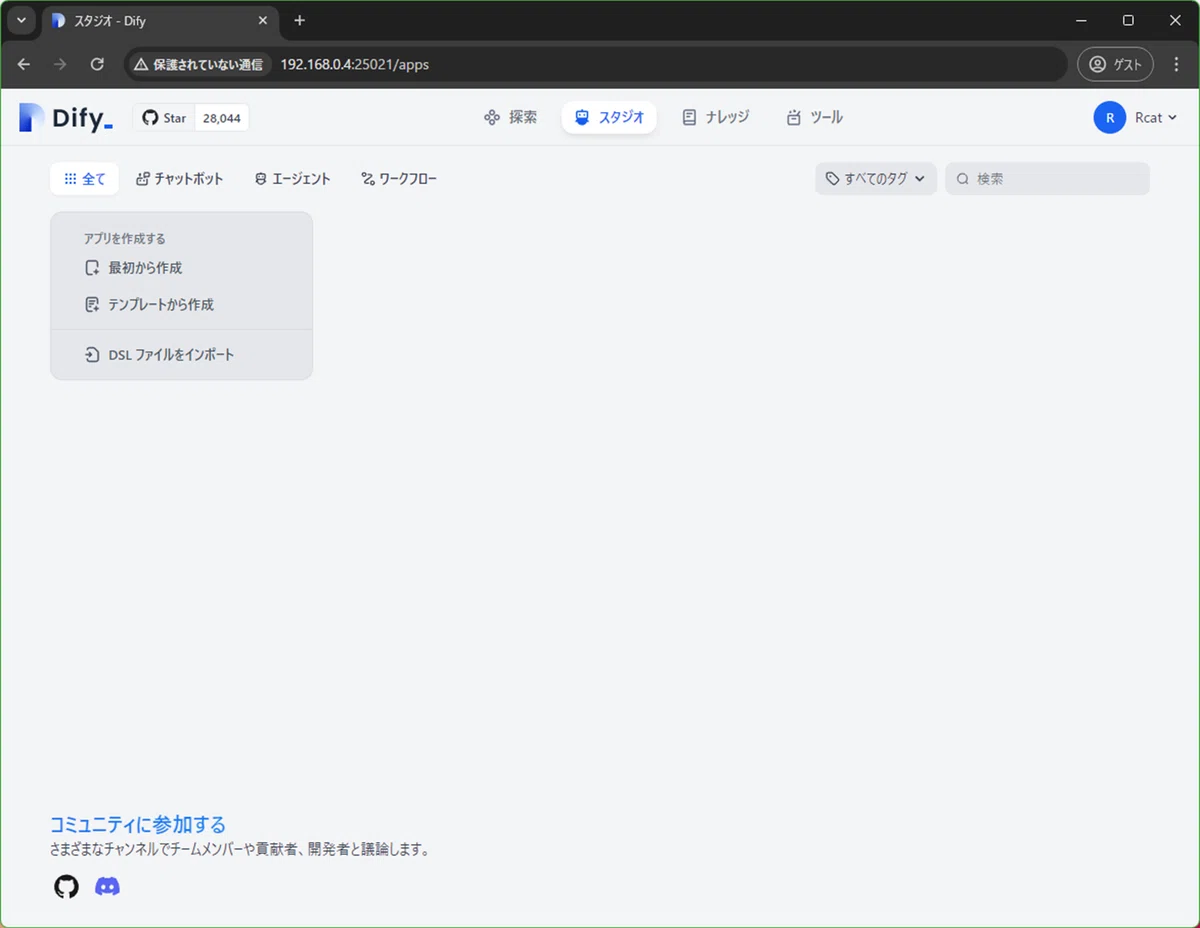The height and width of the screenshot is (928, 1200).
Task: Open the browser three-dot menu
Action: click(x=1176, y=64)
